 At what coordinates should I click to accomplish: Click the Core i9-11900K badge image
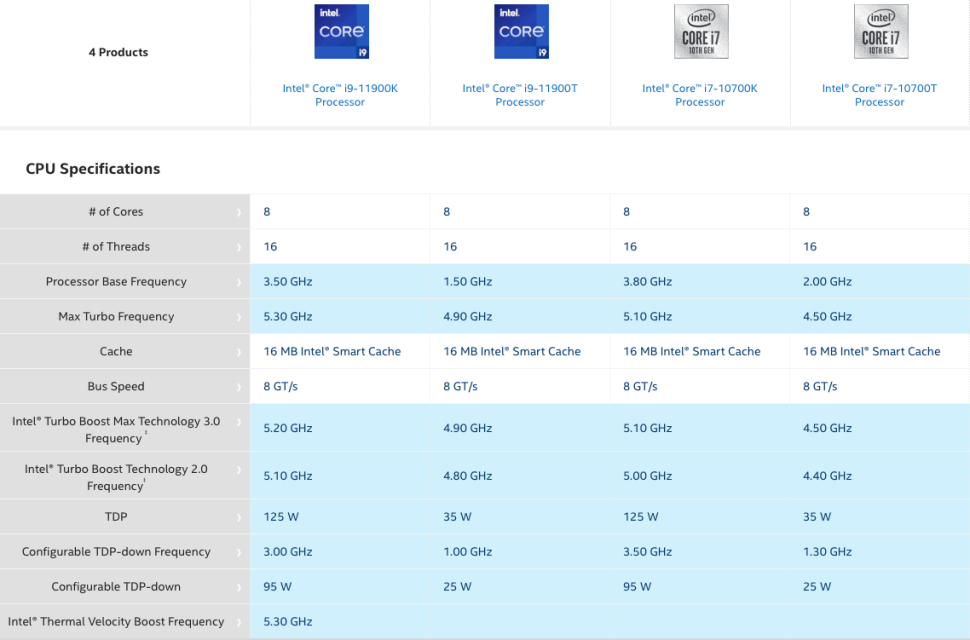point(341,32)
